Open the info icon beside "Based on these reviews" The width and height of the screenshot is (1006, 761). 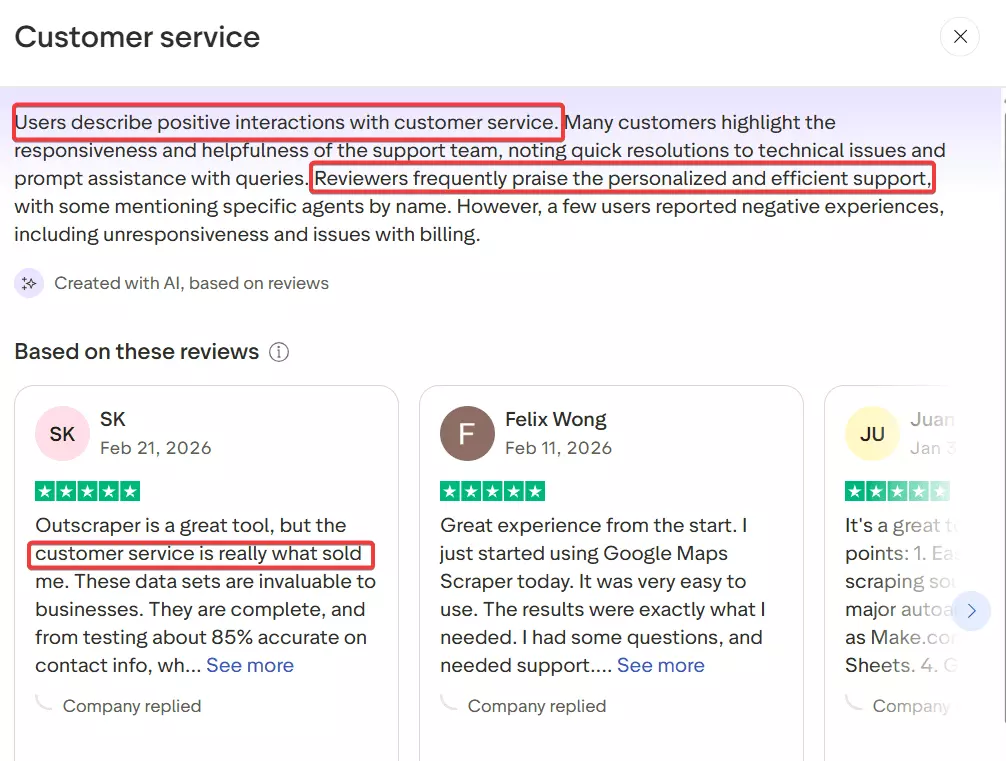280,351
